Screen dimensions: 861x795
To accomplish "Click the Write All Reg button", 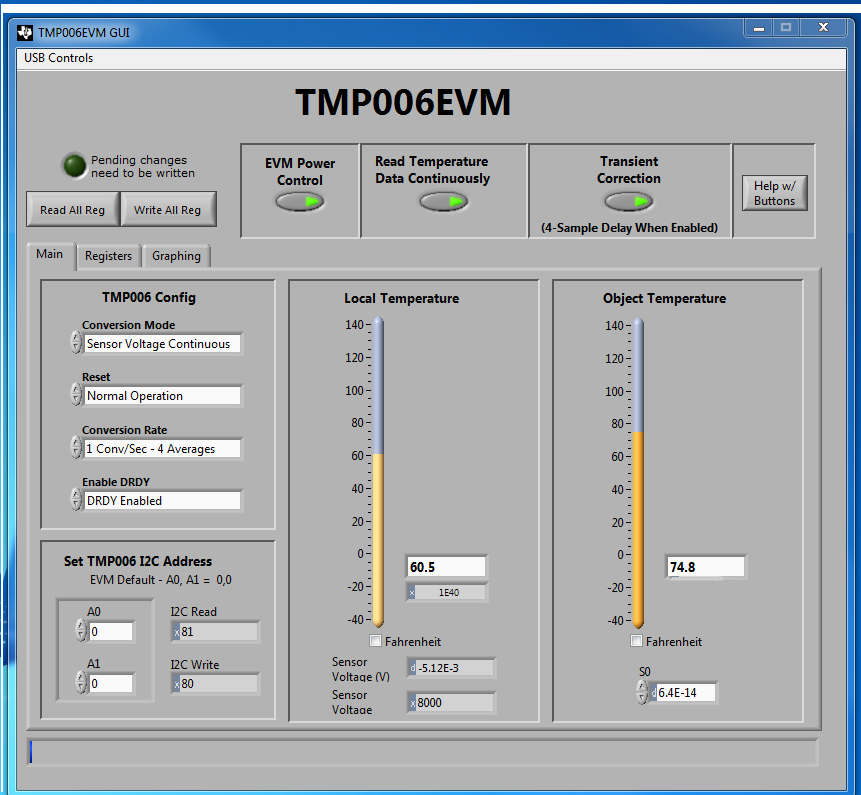I will 167,210.
